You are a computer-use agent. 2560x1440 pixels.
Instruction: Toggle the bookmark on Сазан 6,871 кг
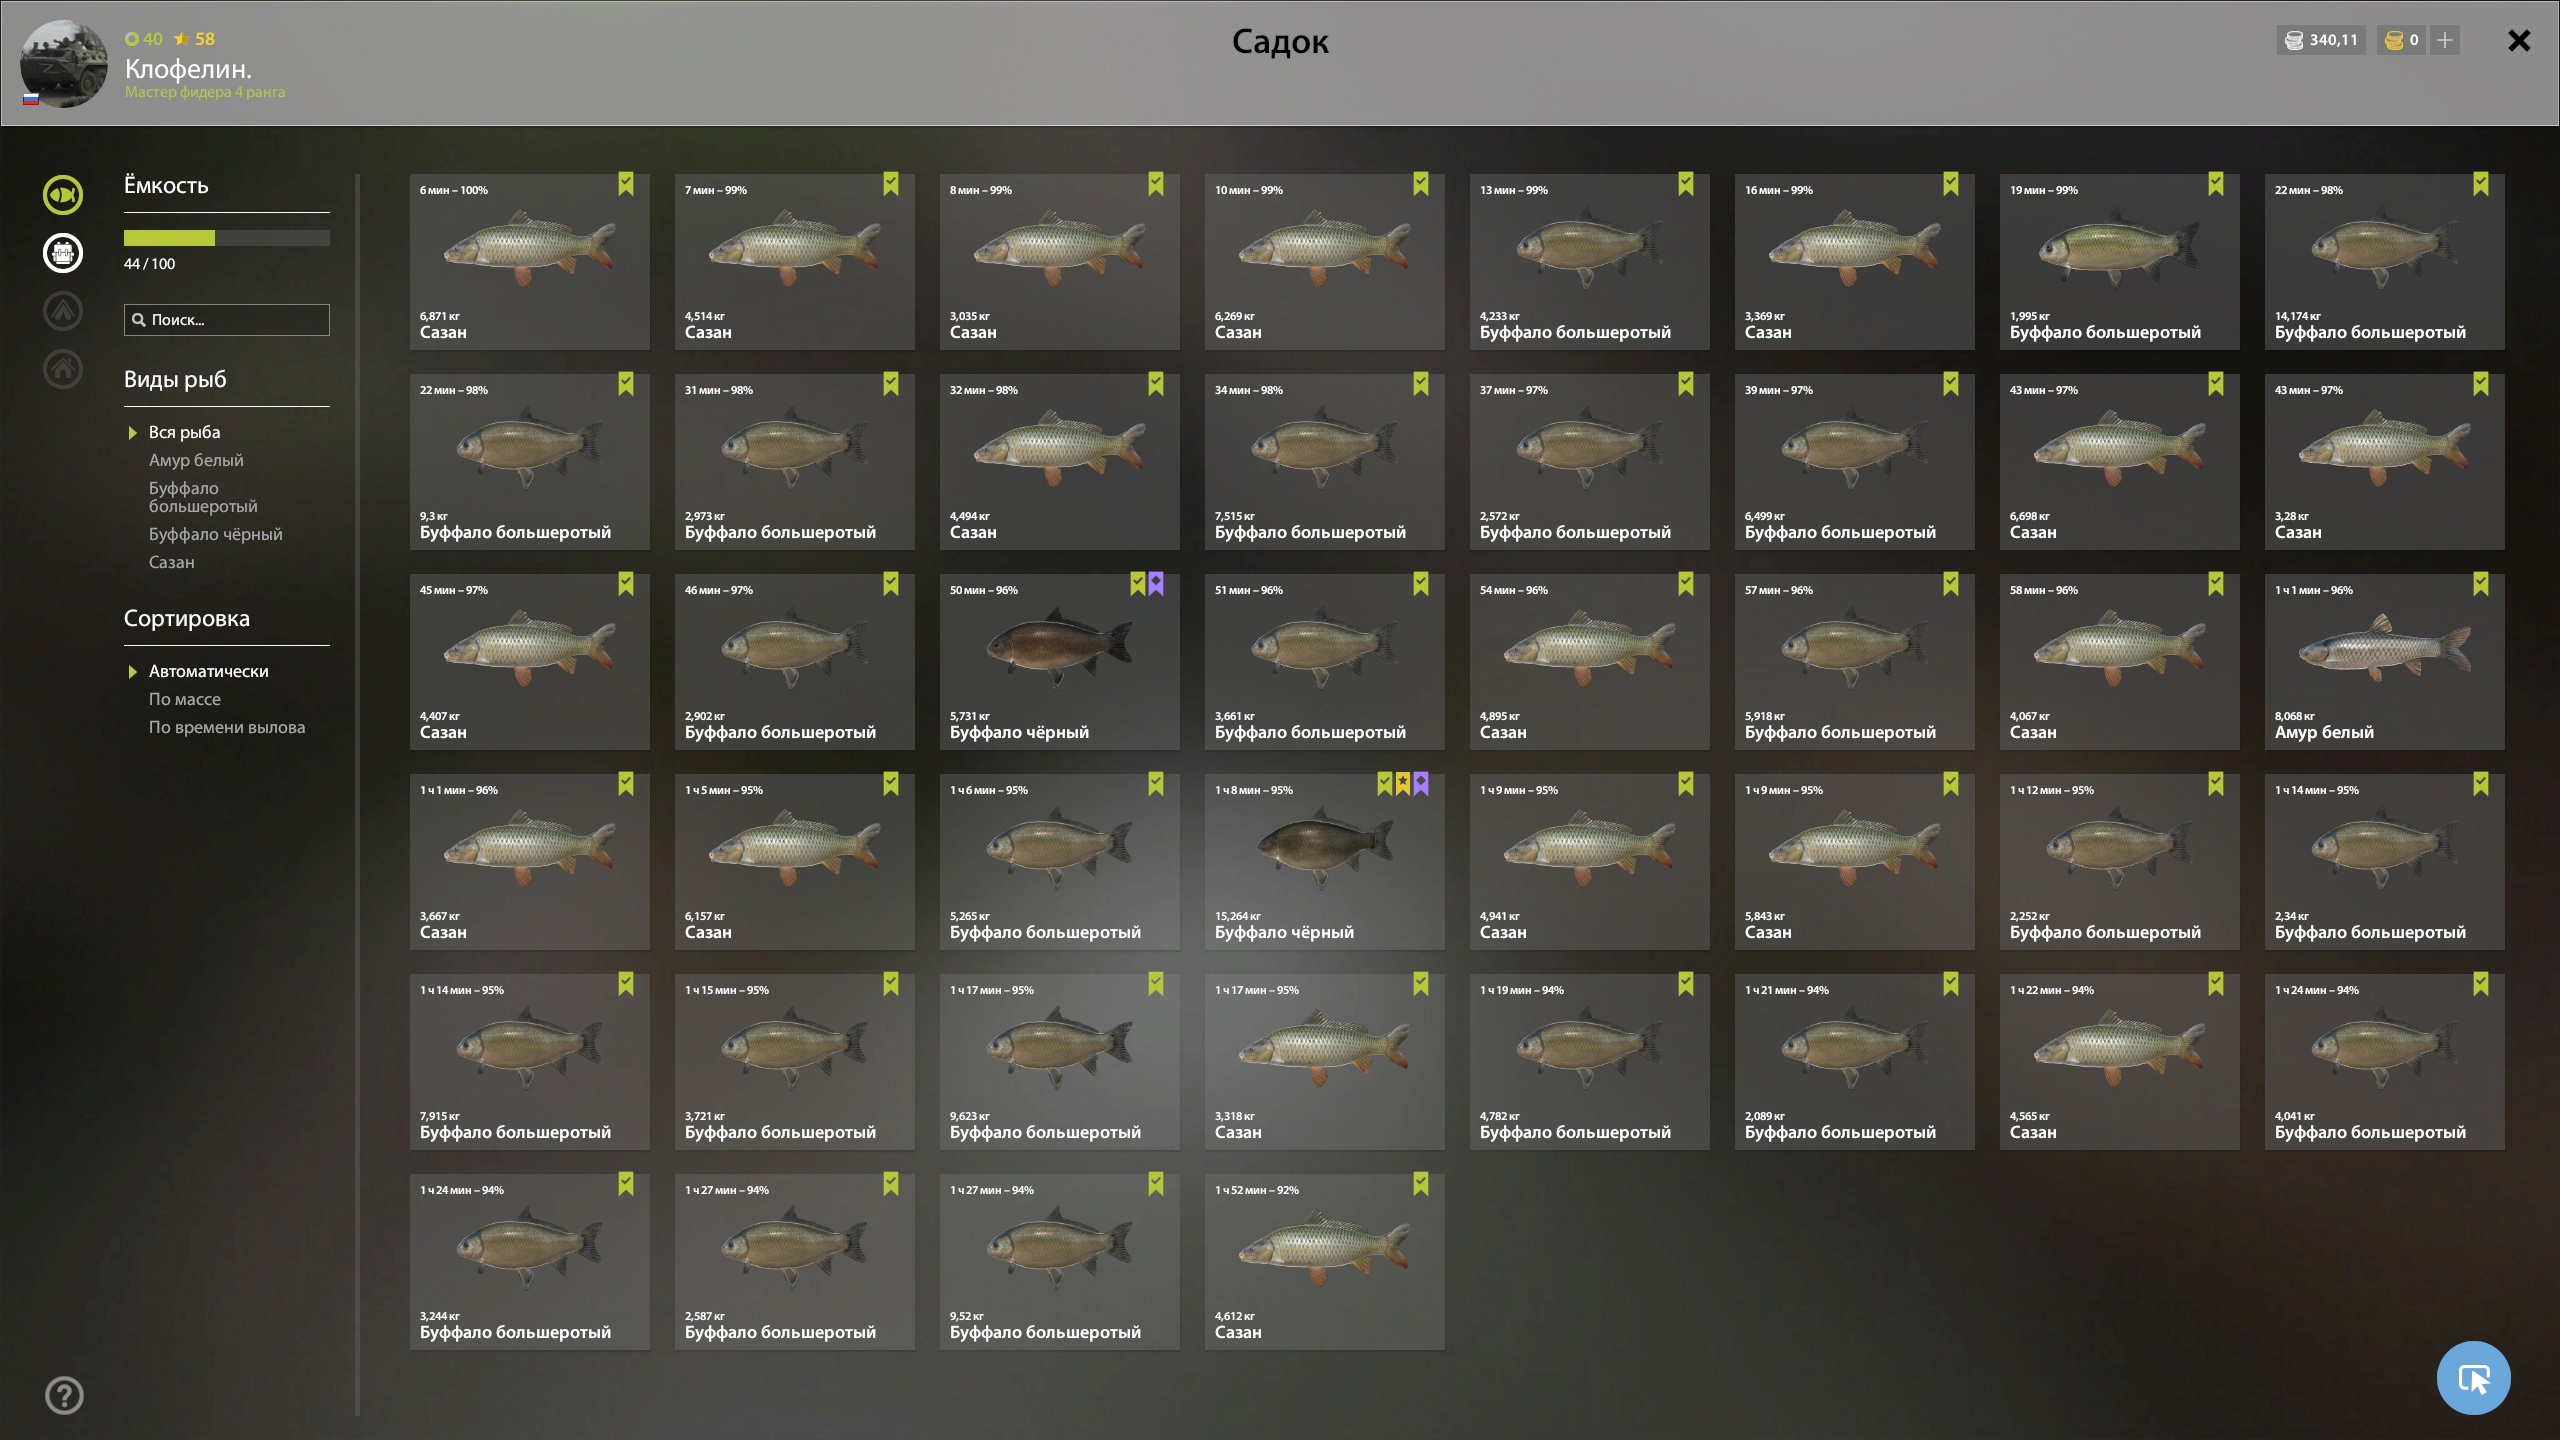point(626,184)
